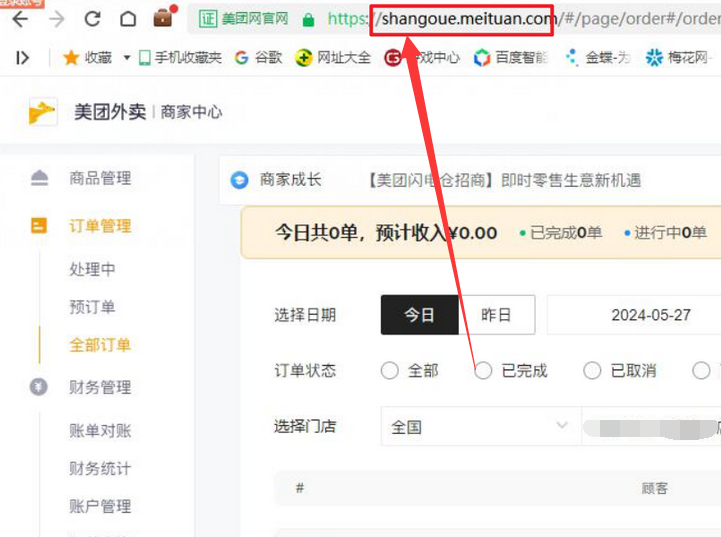This screenshot has height=537, width=721.
Task: Open the dropdown arrow next to 收藏
Action: tap(127, 57)
